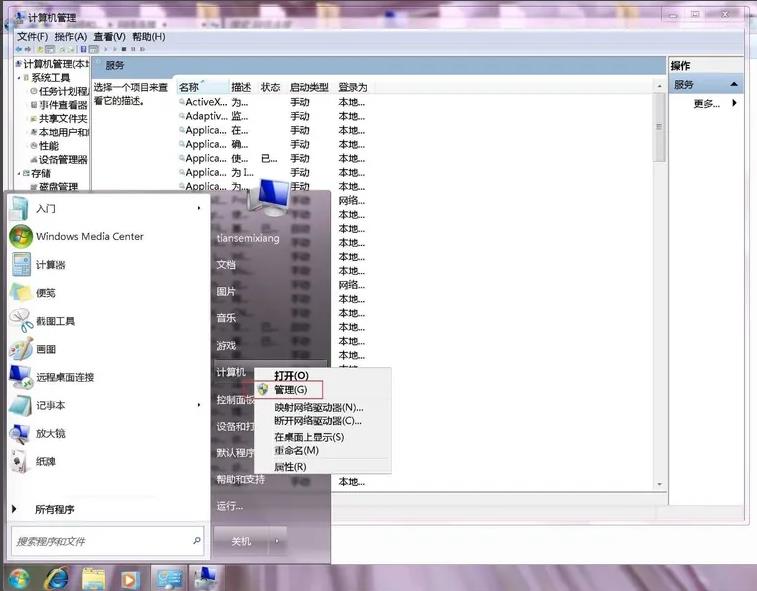This screenshot has height=591, width=757.
Task: Open 纸牌 solitaire game
Action: (46, 462)
